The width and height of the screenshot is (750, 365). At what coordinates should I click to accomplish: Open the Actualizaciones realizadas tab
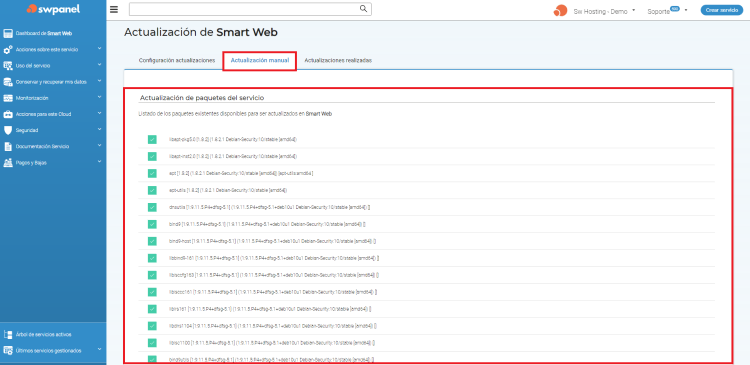point(338,61)
